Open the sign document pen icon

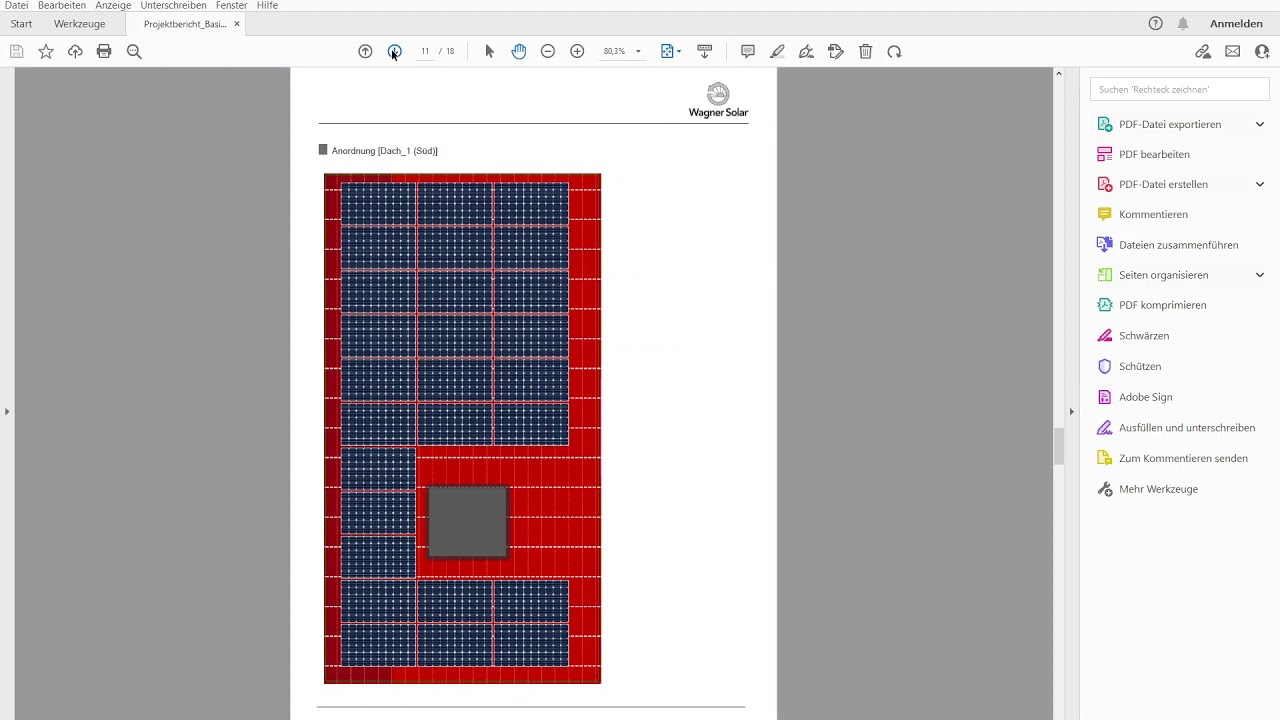[x=806, y=51]
